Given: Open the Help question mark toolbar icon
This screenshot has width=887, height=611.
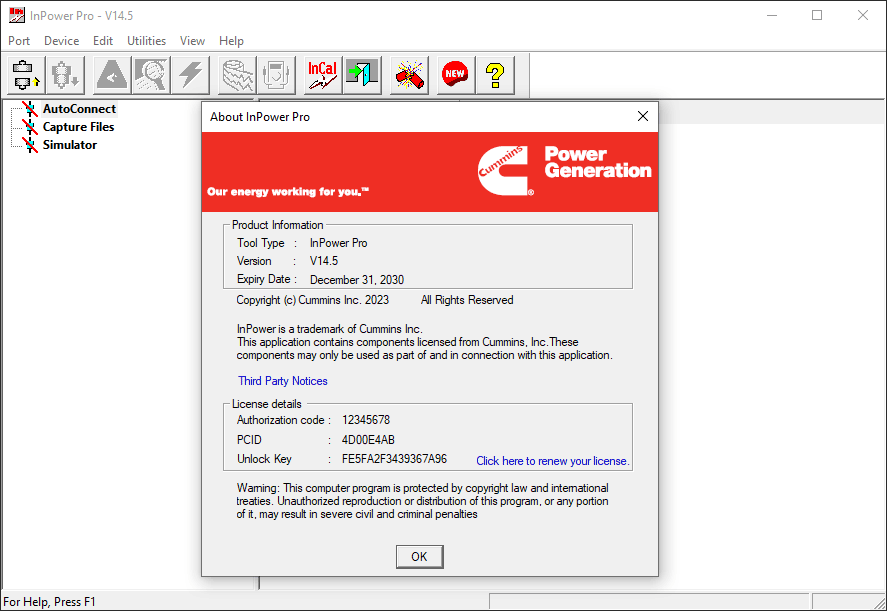Looking at the screenshot, I should point(494,74).
